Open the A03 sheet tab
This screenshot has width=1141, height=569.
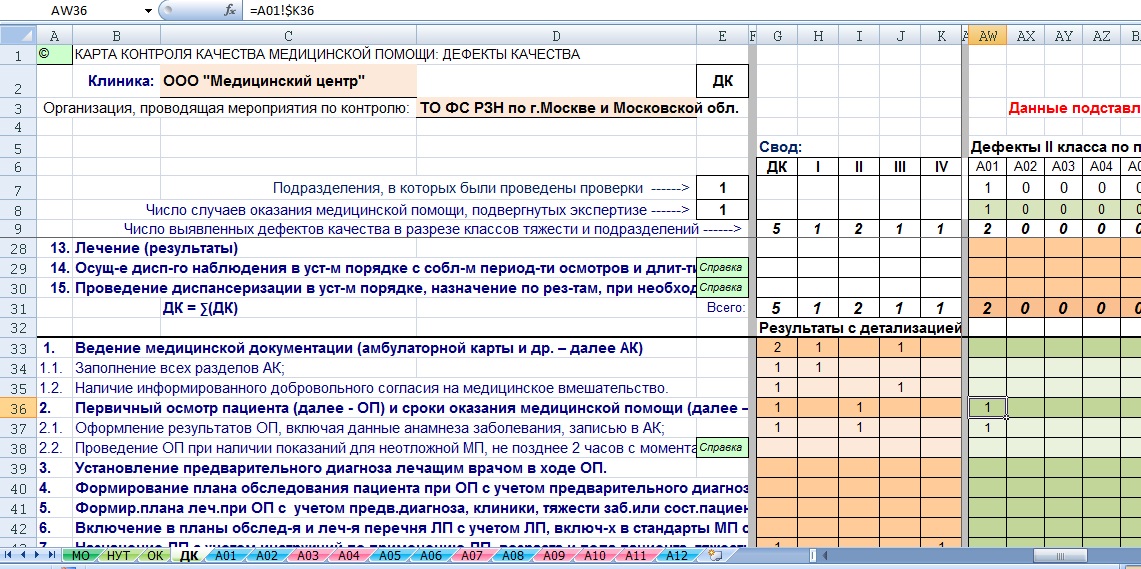307,556
